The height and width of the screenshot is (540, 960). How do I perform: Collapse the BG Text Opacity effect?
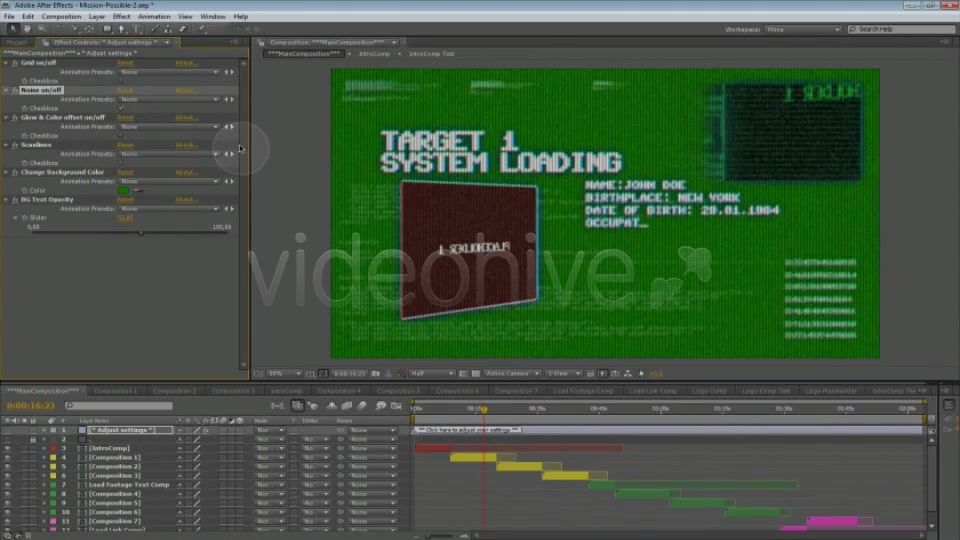tap(6, 200)
